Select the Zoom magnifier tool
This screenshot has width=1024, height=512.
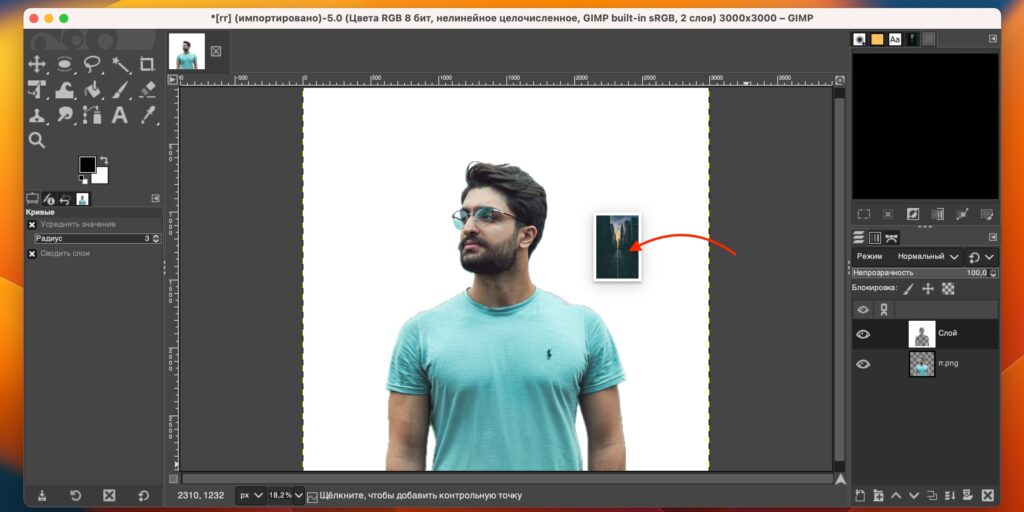pos(37,140)
